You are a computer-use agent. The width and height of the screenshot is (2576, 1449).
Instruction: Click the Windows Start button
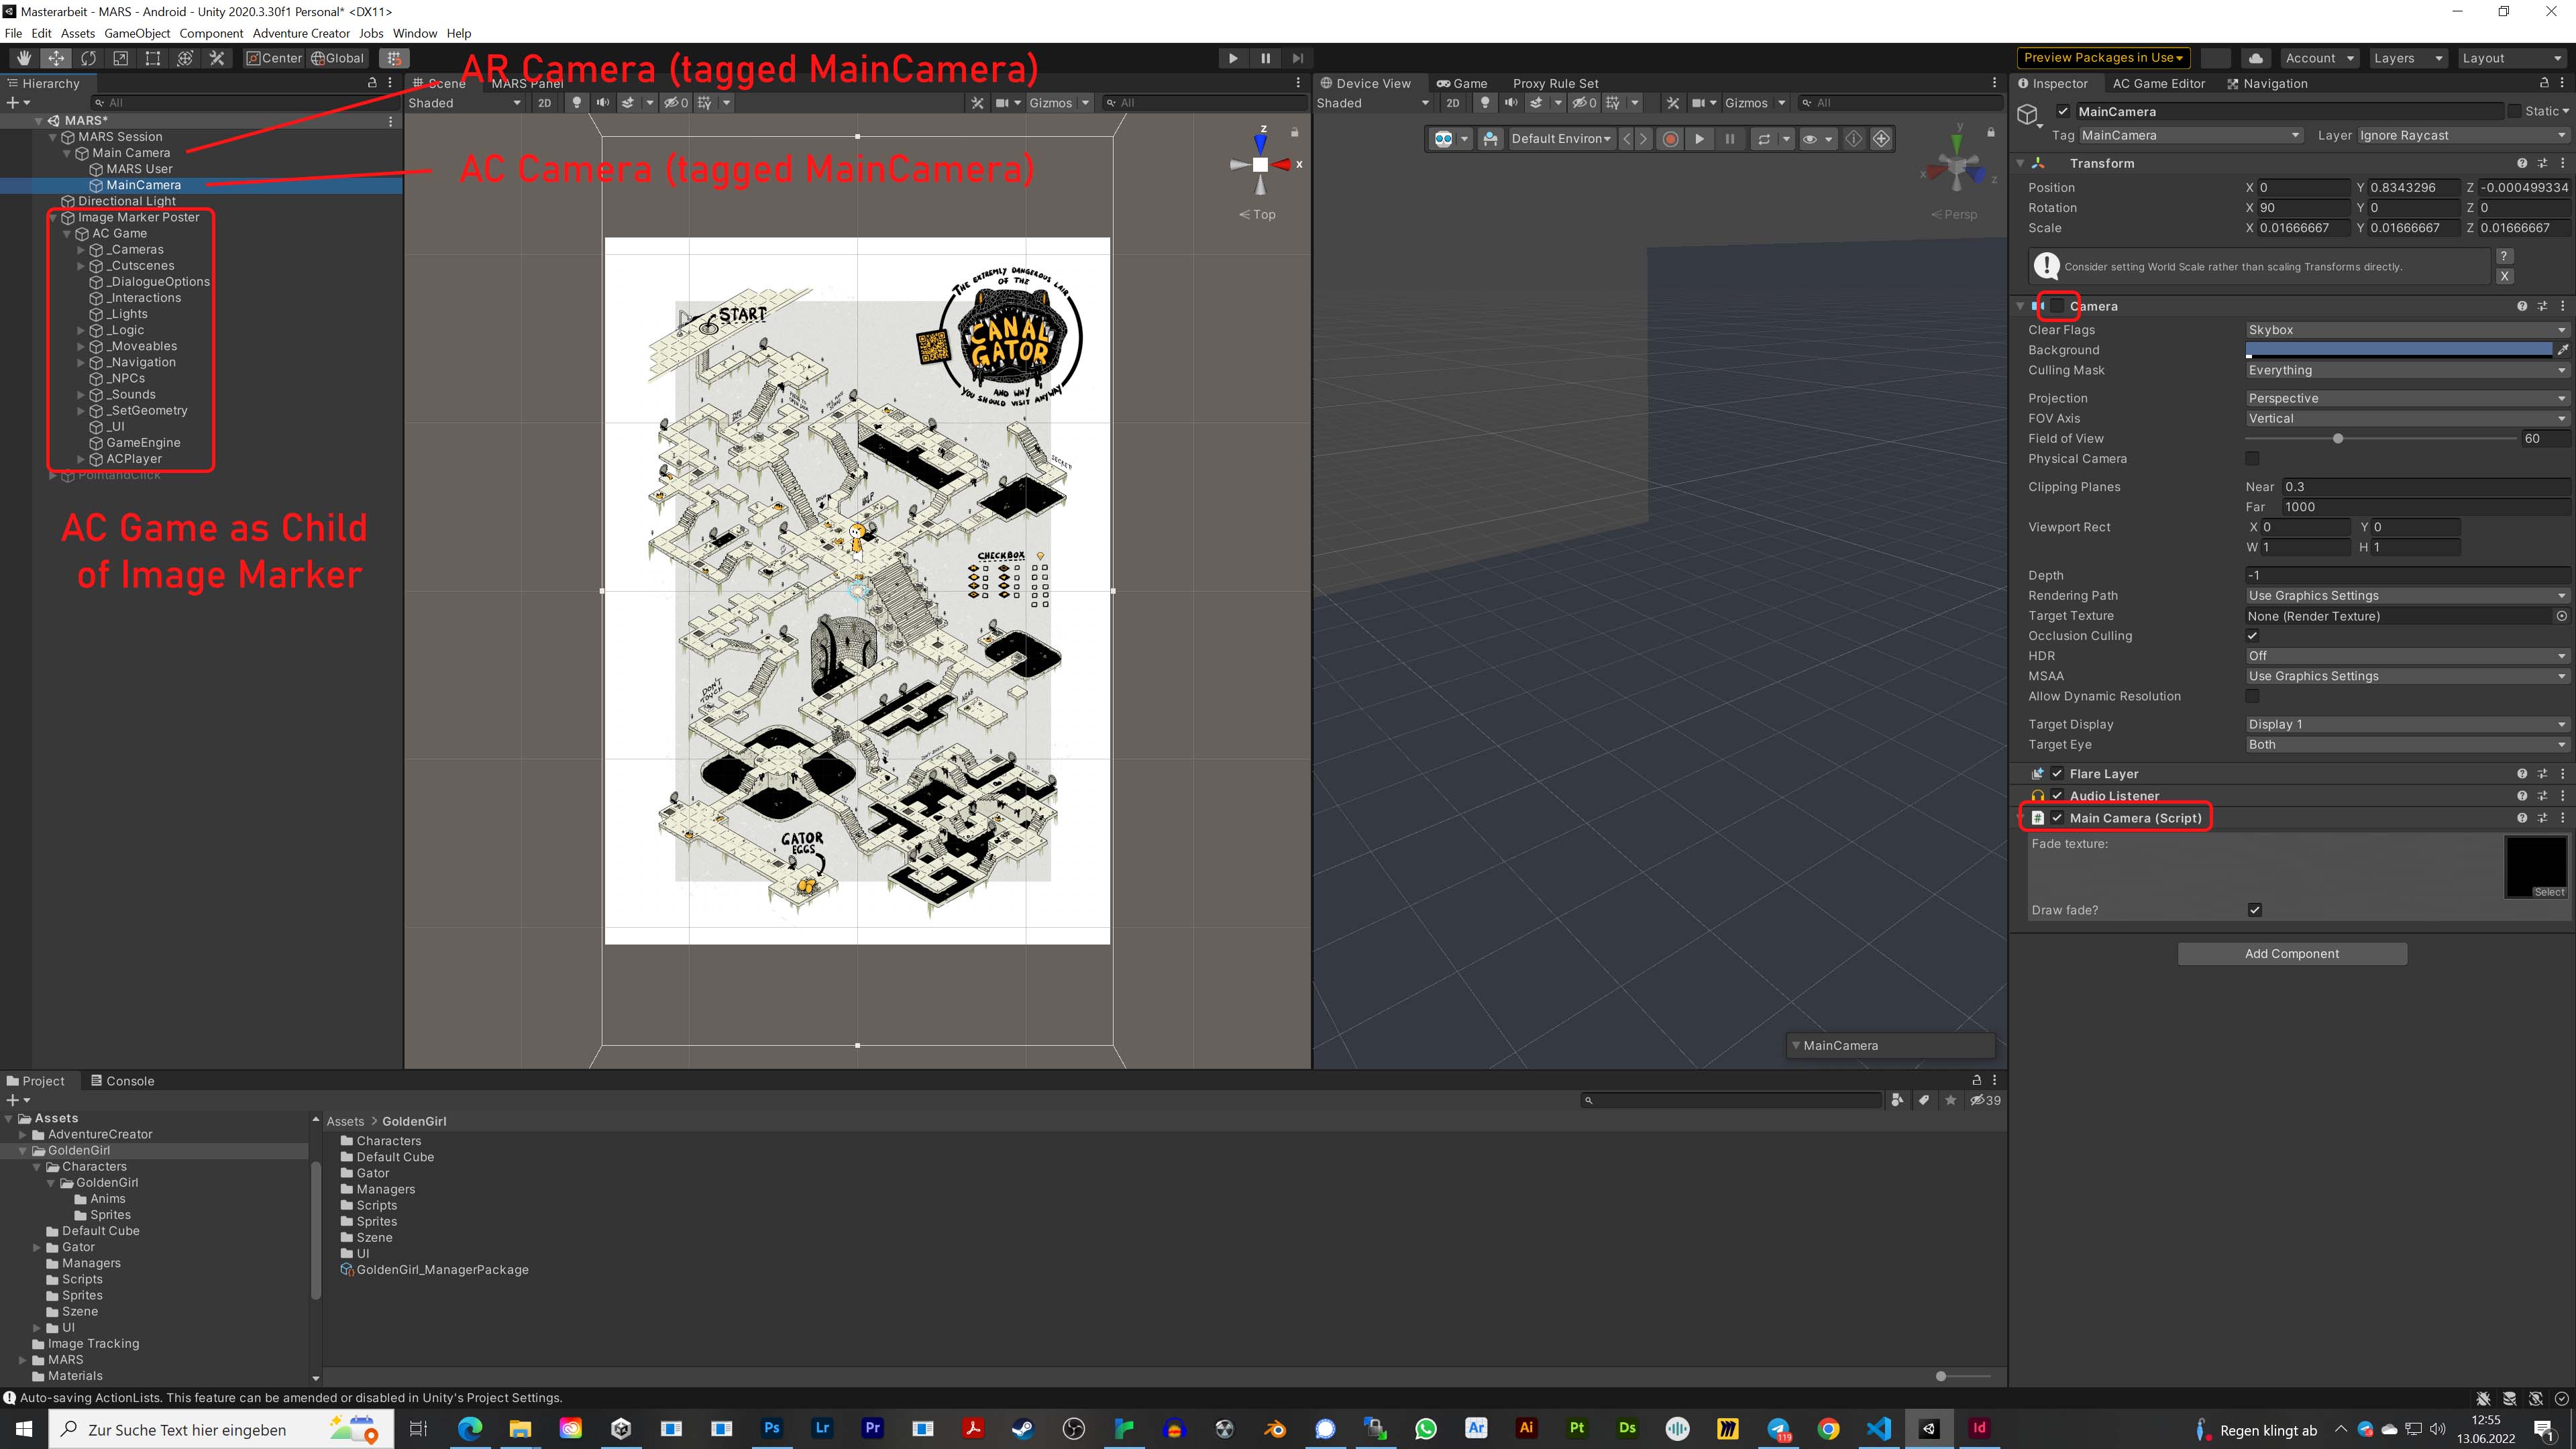[24, 1428]
